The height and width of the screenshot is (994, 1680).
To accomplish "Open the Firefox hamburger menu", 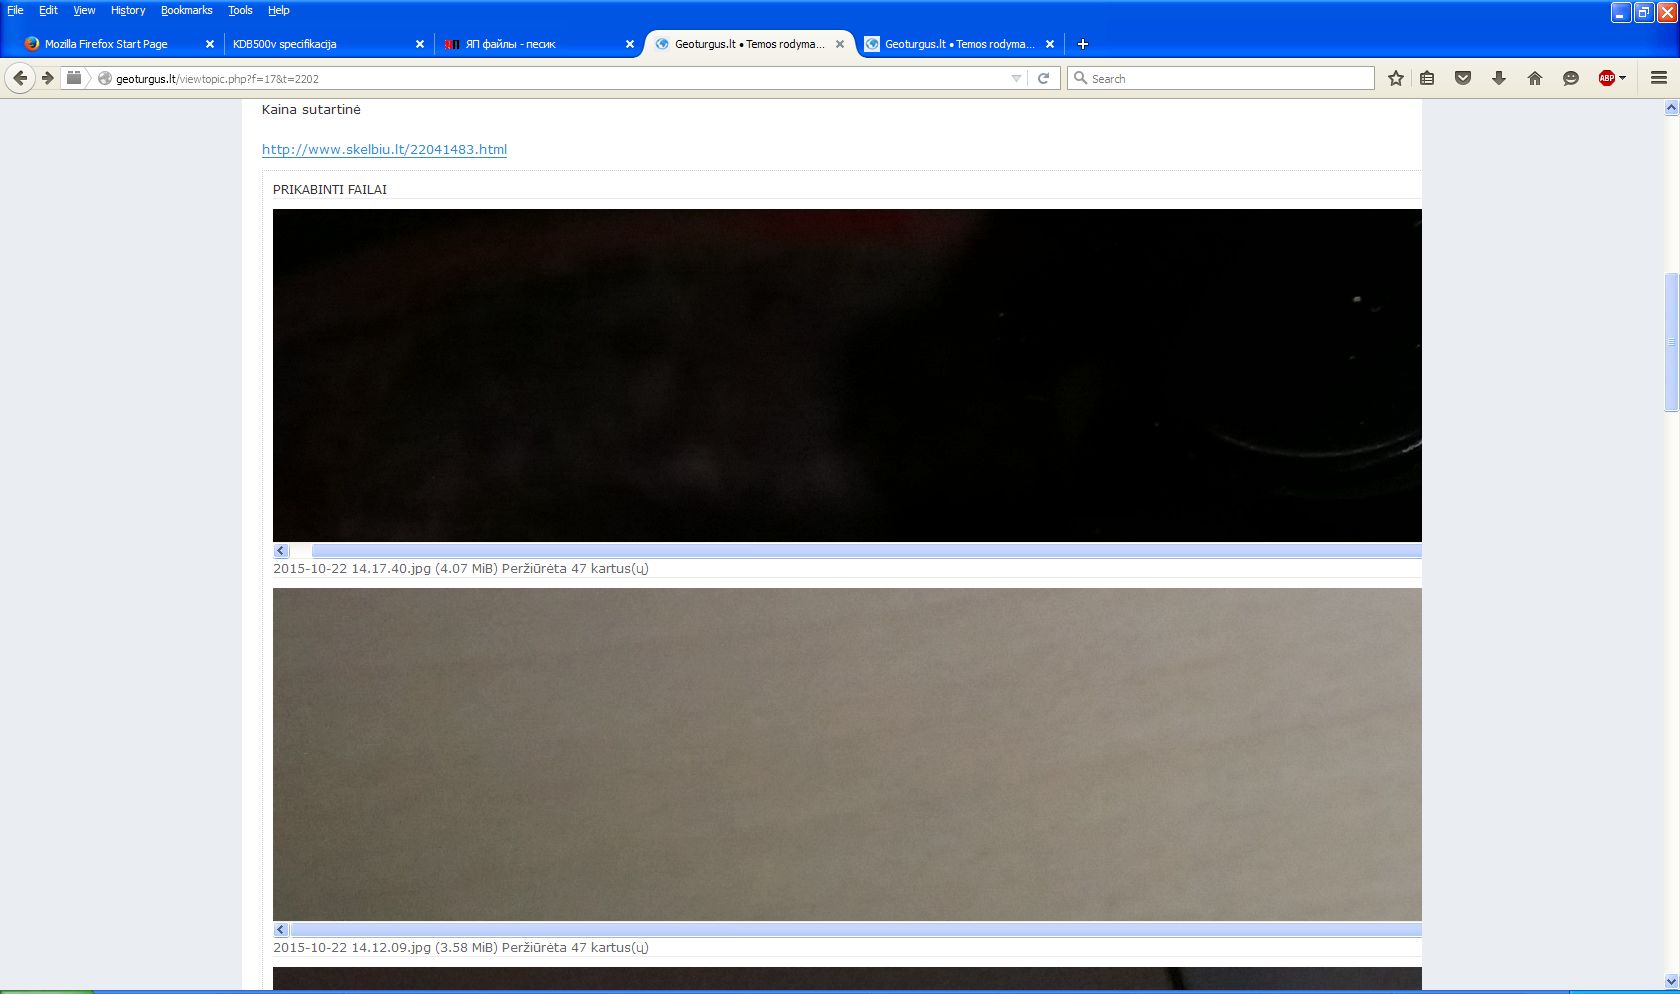I will click(1659, 78).
